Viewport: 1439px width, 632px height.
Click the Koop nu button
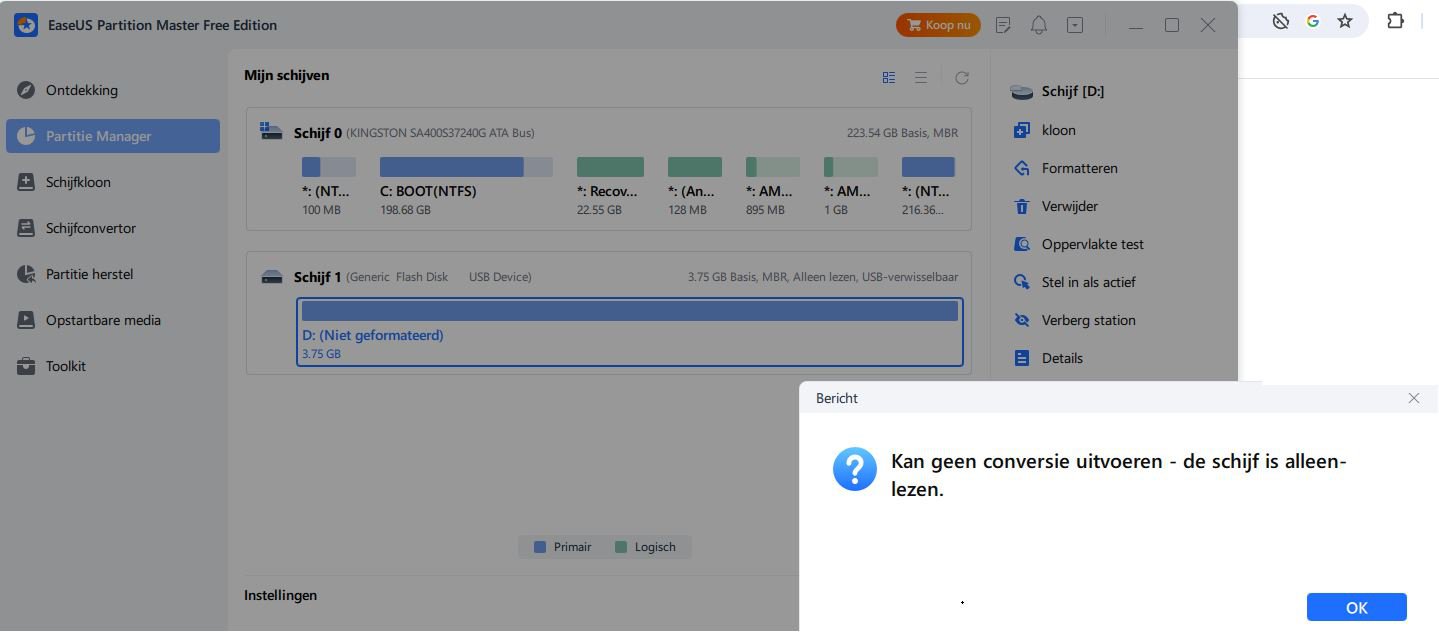[938, 25]
